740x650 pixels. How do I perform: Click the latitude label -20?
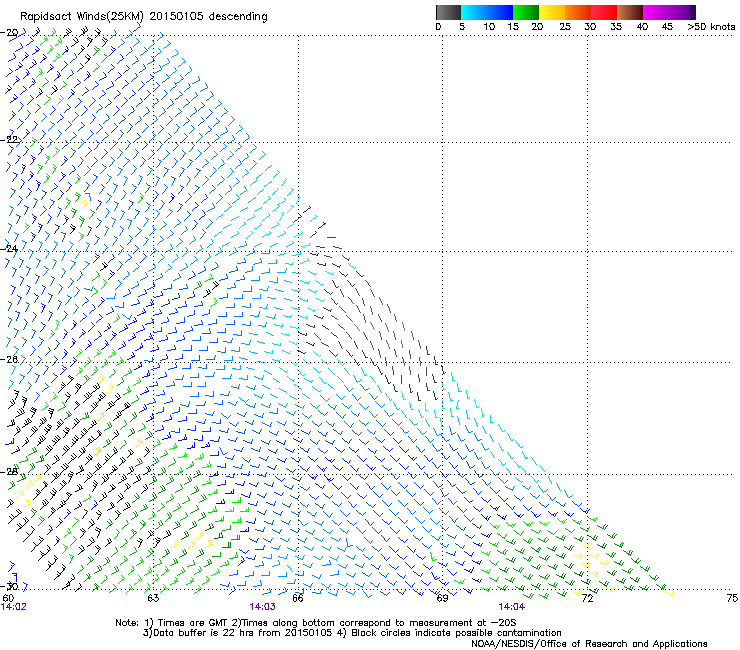pyautogui.click(x=10, y=33)
